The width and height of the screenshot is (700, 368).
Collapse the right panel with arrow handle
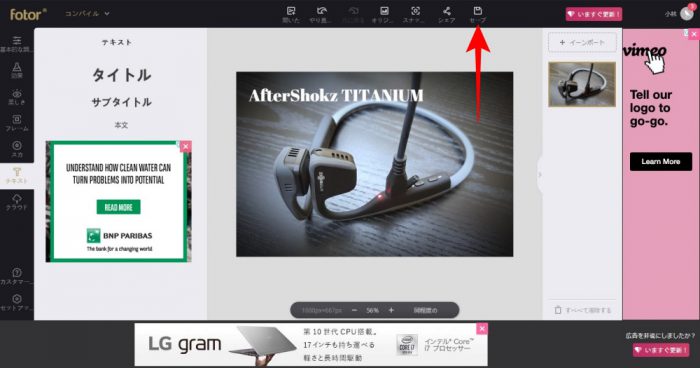pos(540,175)
